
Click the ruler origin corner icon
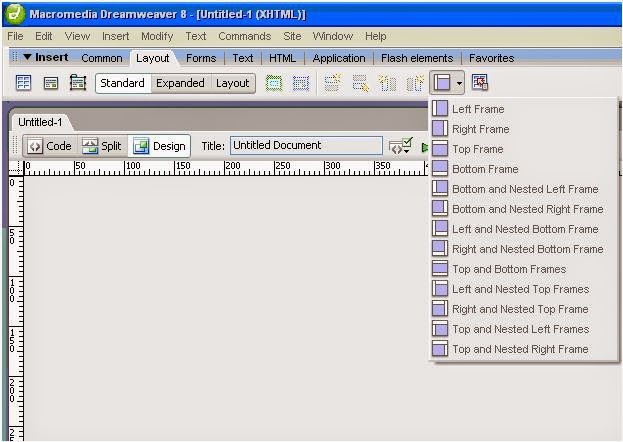[16, 168]
